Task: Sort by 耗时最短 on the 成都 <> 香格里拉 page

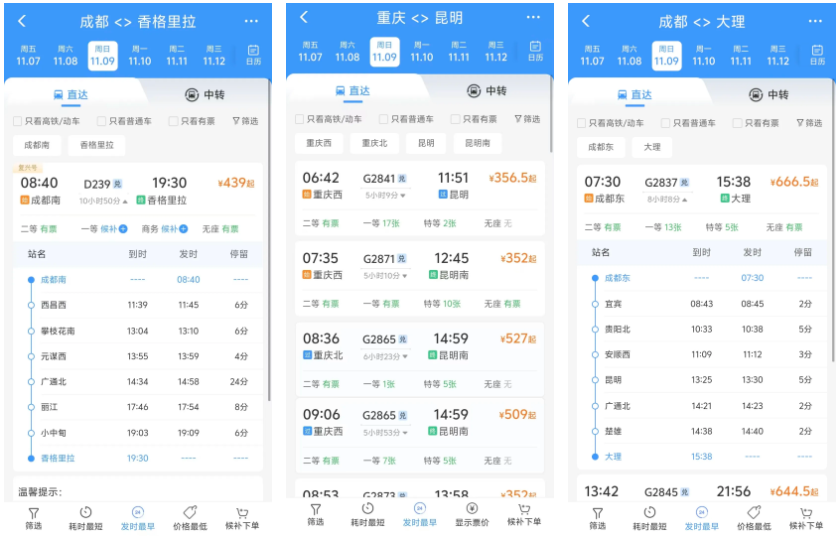Action: (x=86, y=517)
